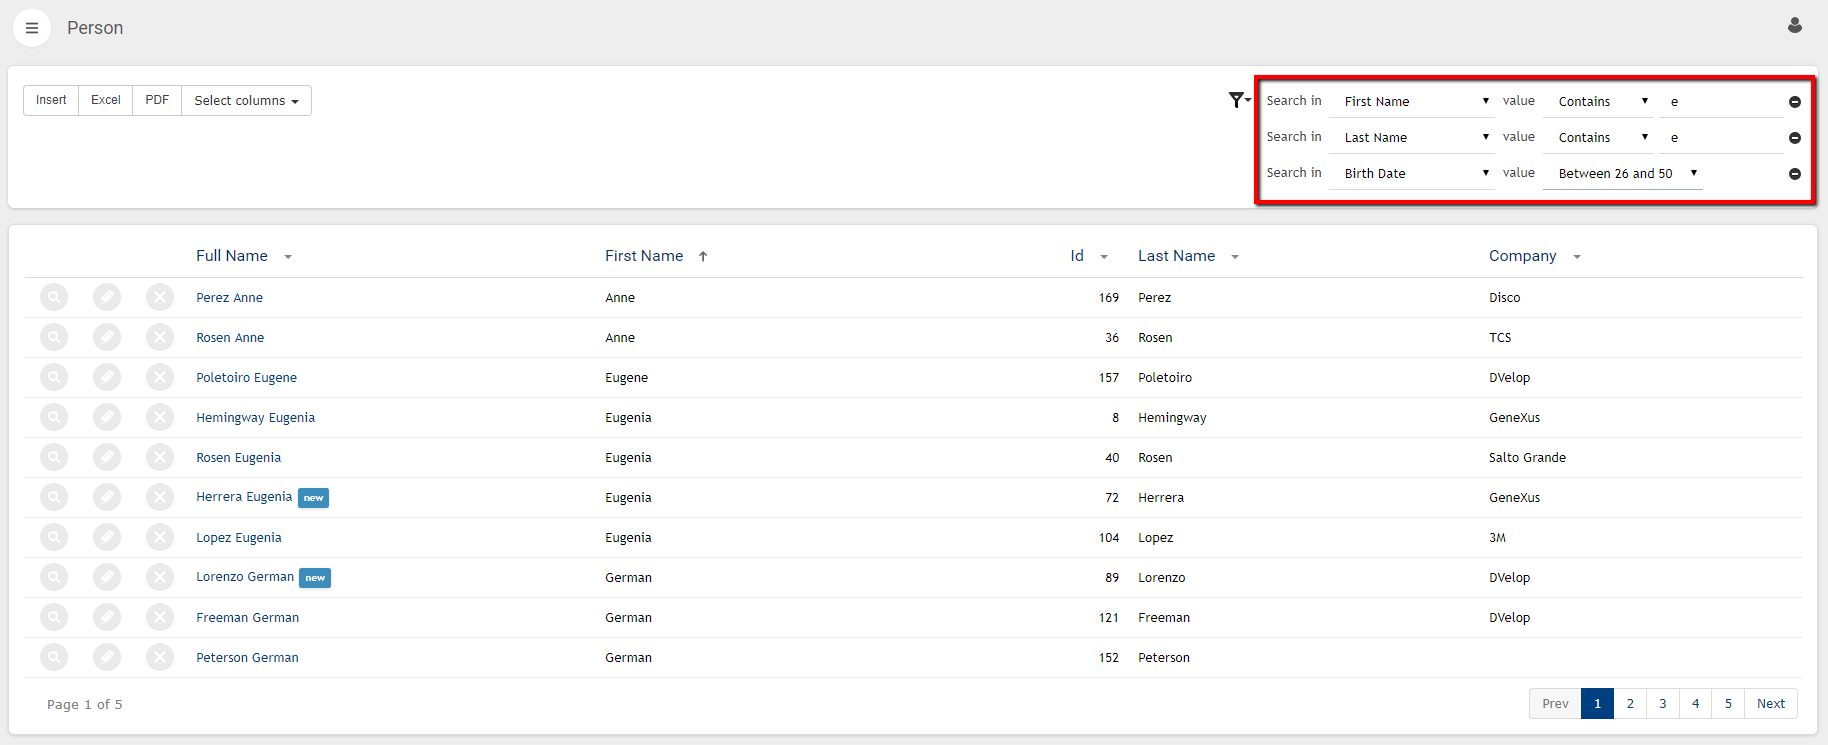Go to page 2
Image resolution: width=1828 pixels, height=745 pixels.
pyautogui.click(x=1630, y=703)
